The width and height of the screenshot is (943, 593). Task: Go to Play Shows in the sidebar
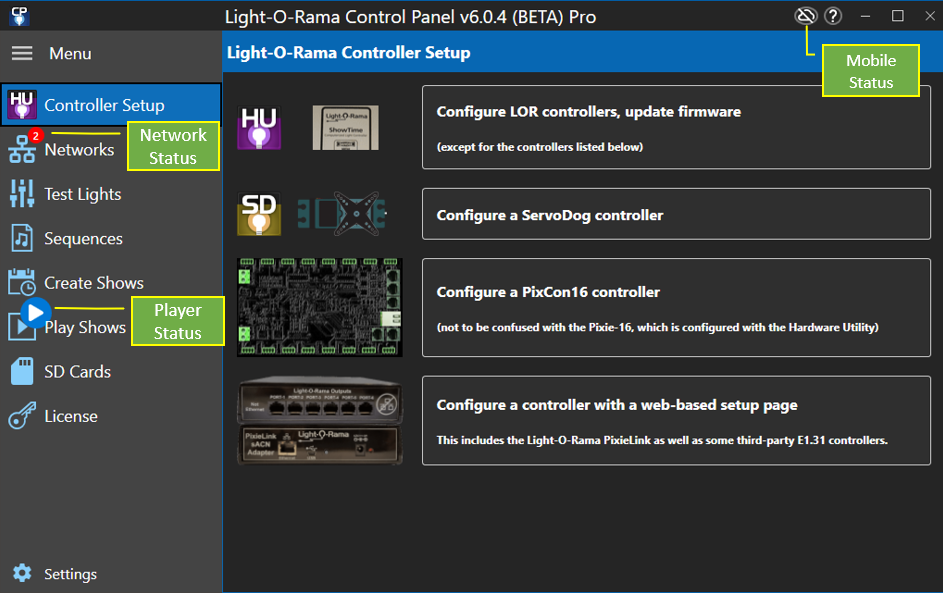tap(85, 327)
